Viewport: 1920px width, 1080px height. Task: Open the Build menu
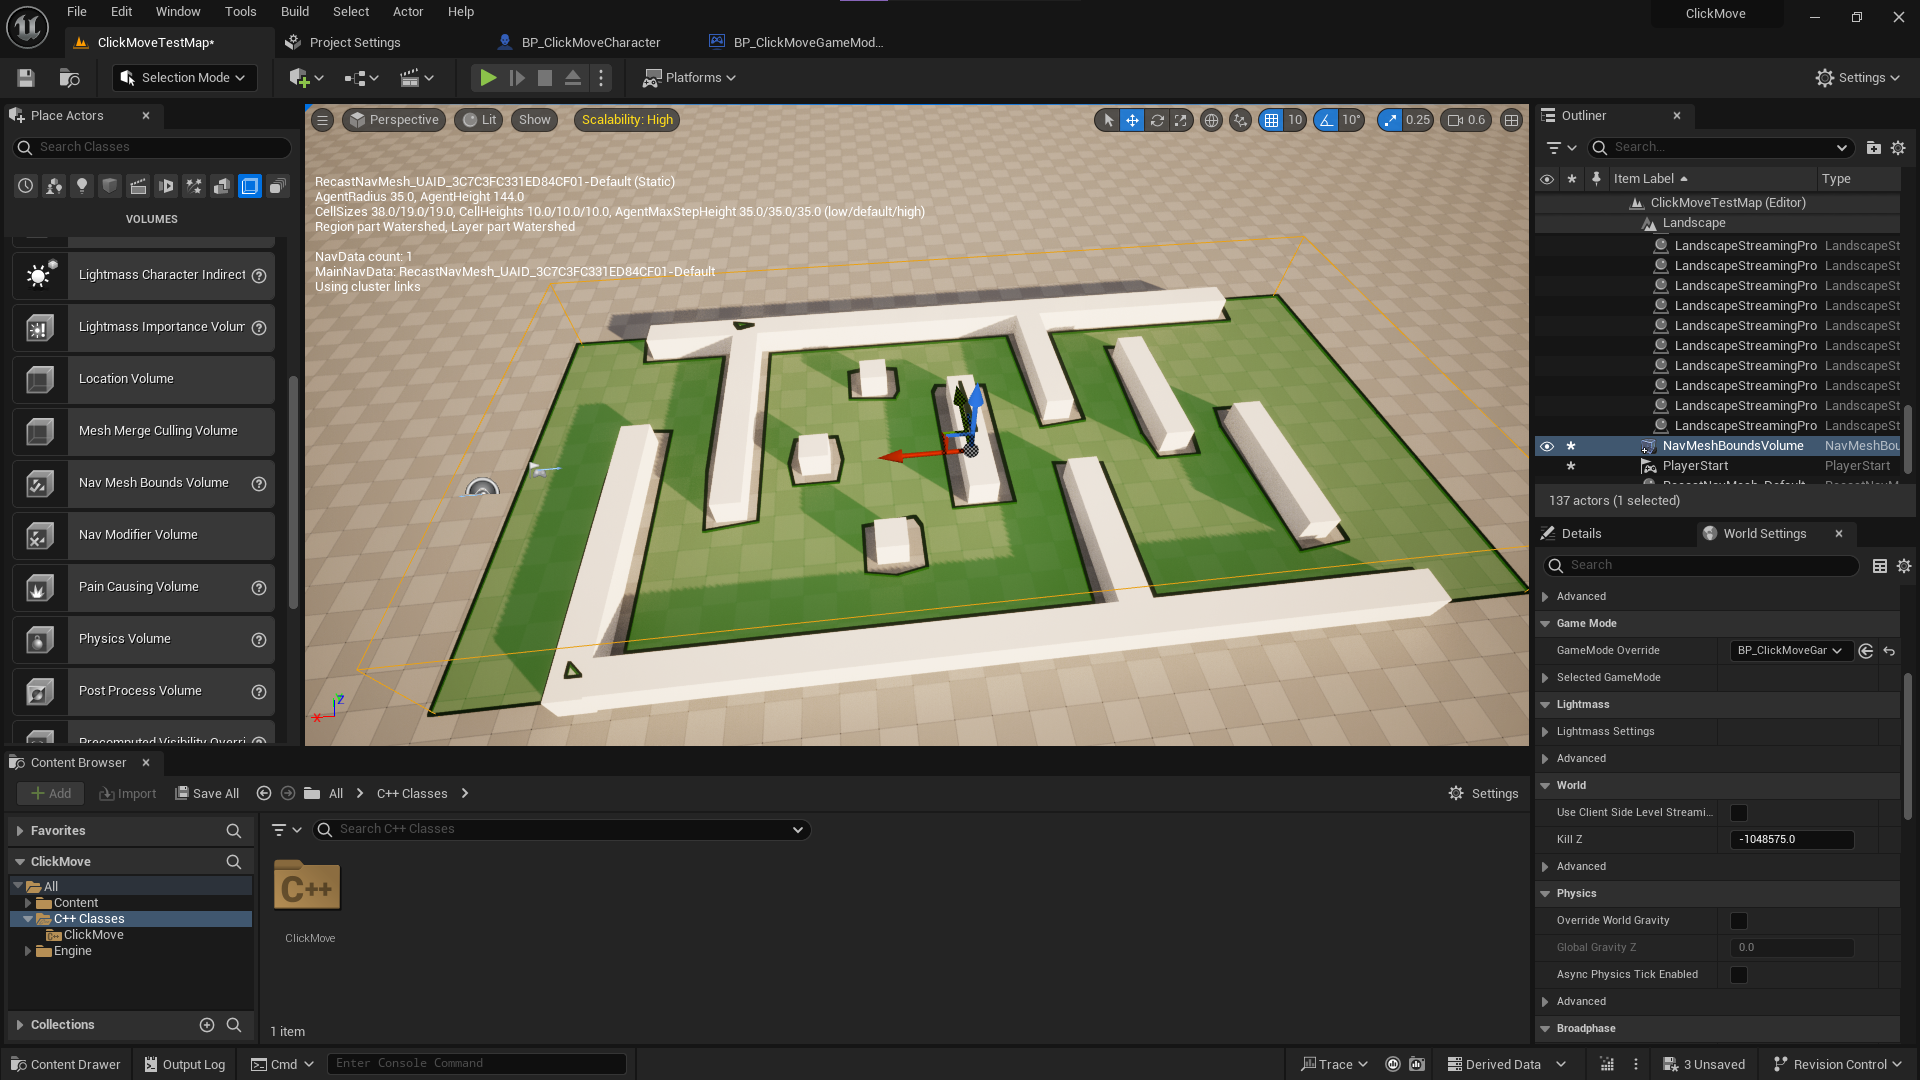point(294,12)
